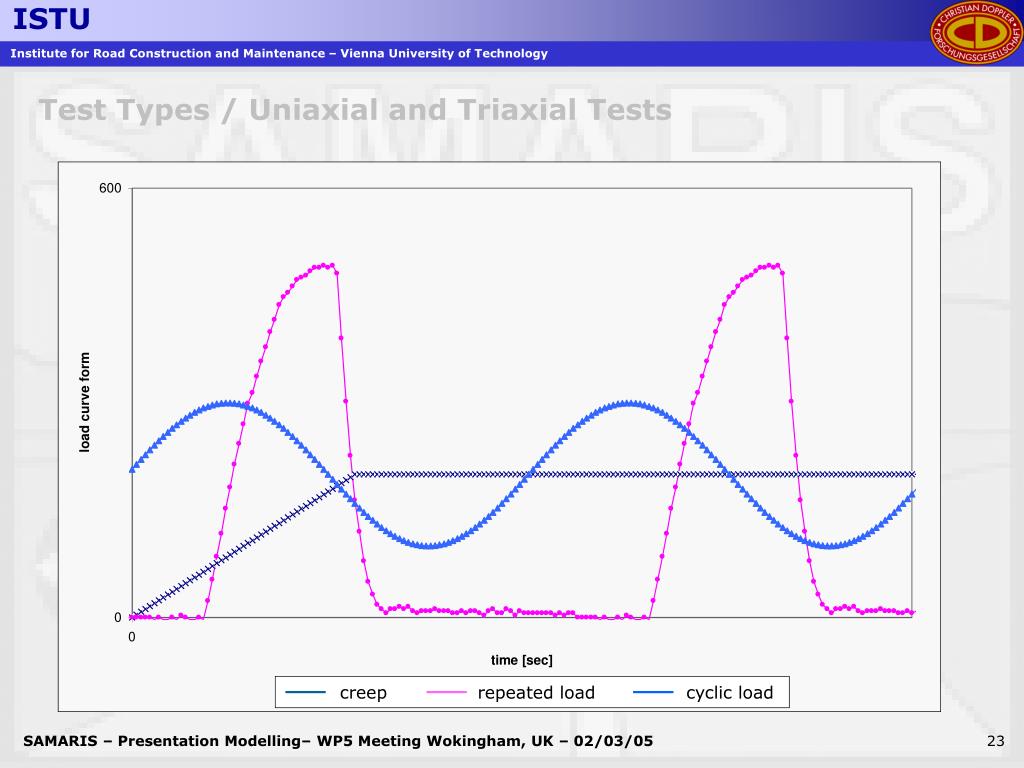The width and height of the screenshot is (1024, 768).
Task: Click the blue cyclic load legend line
Action: (x=653, y=692)
